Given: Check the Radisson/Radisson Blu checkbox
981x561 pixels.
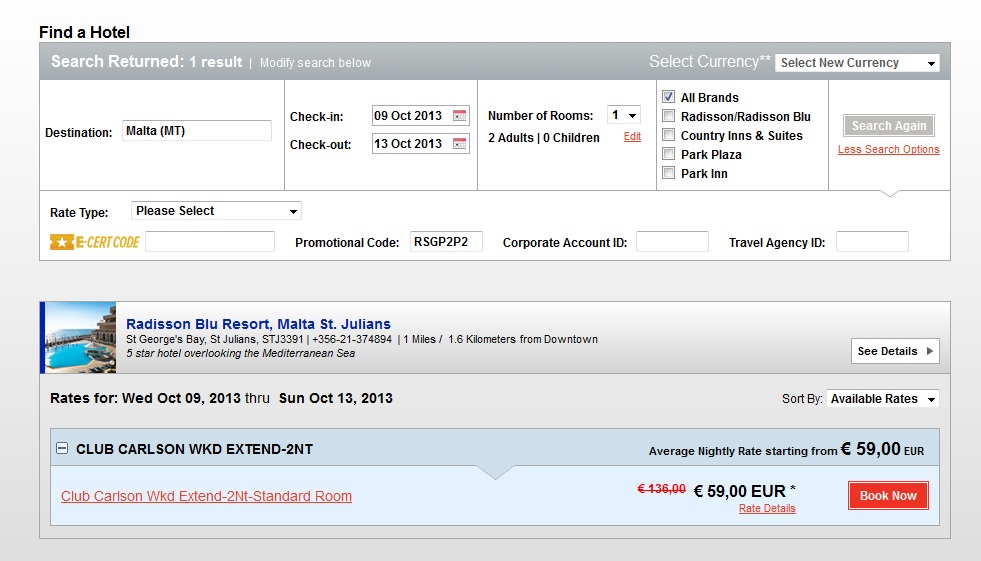Looking at the screenshot, I should pyautogui.click(x=668, y=116).
